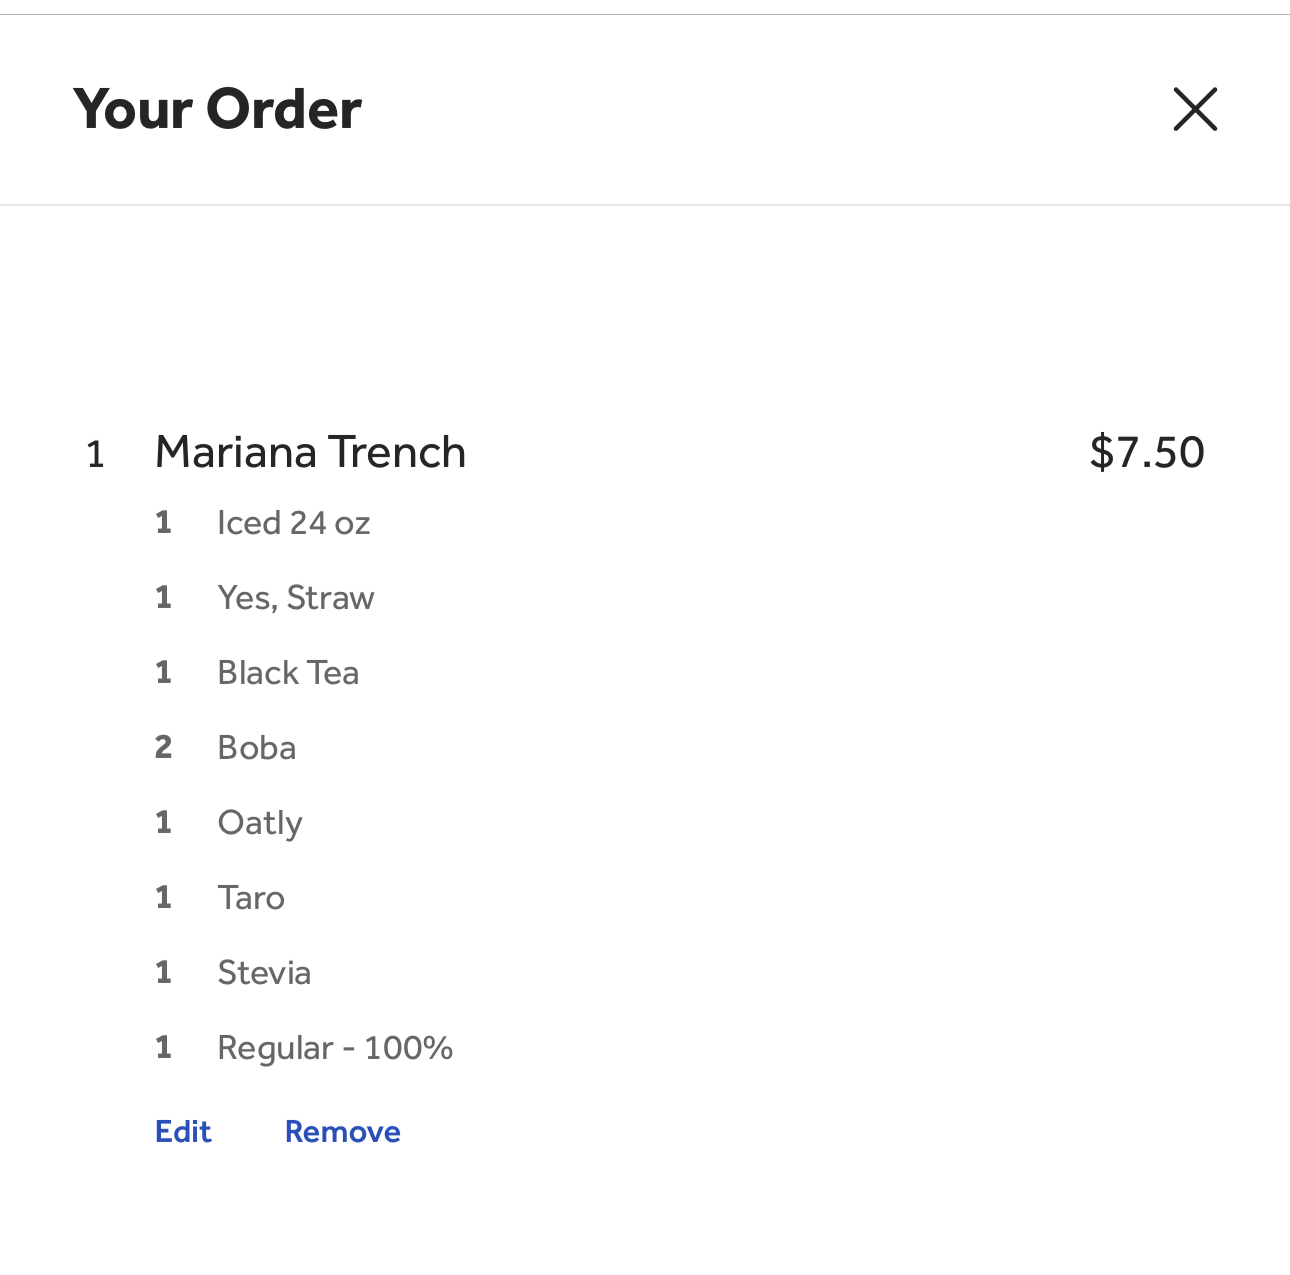Click the Regular - 100% sweetness line
This screenshot has width=1290, height=1275.
335,1048
